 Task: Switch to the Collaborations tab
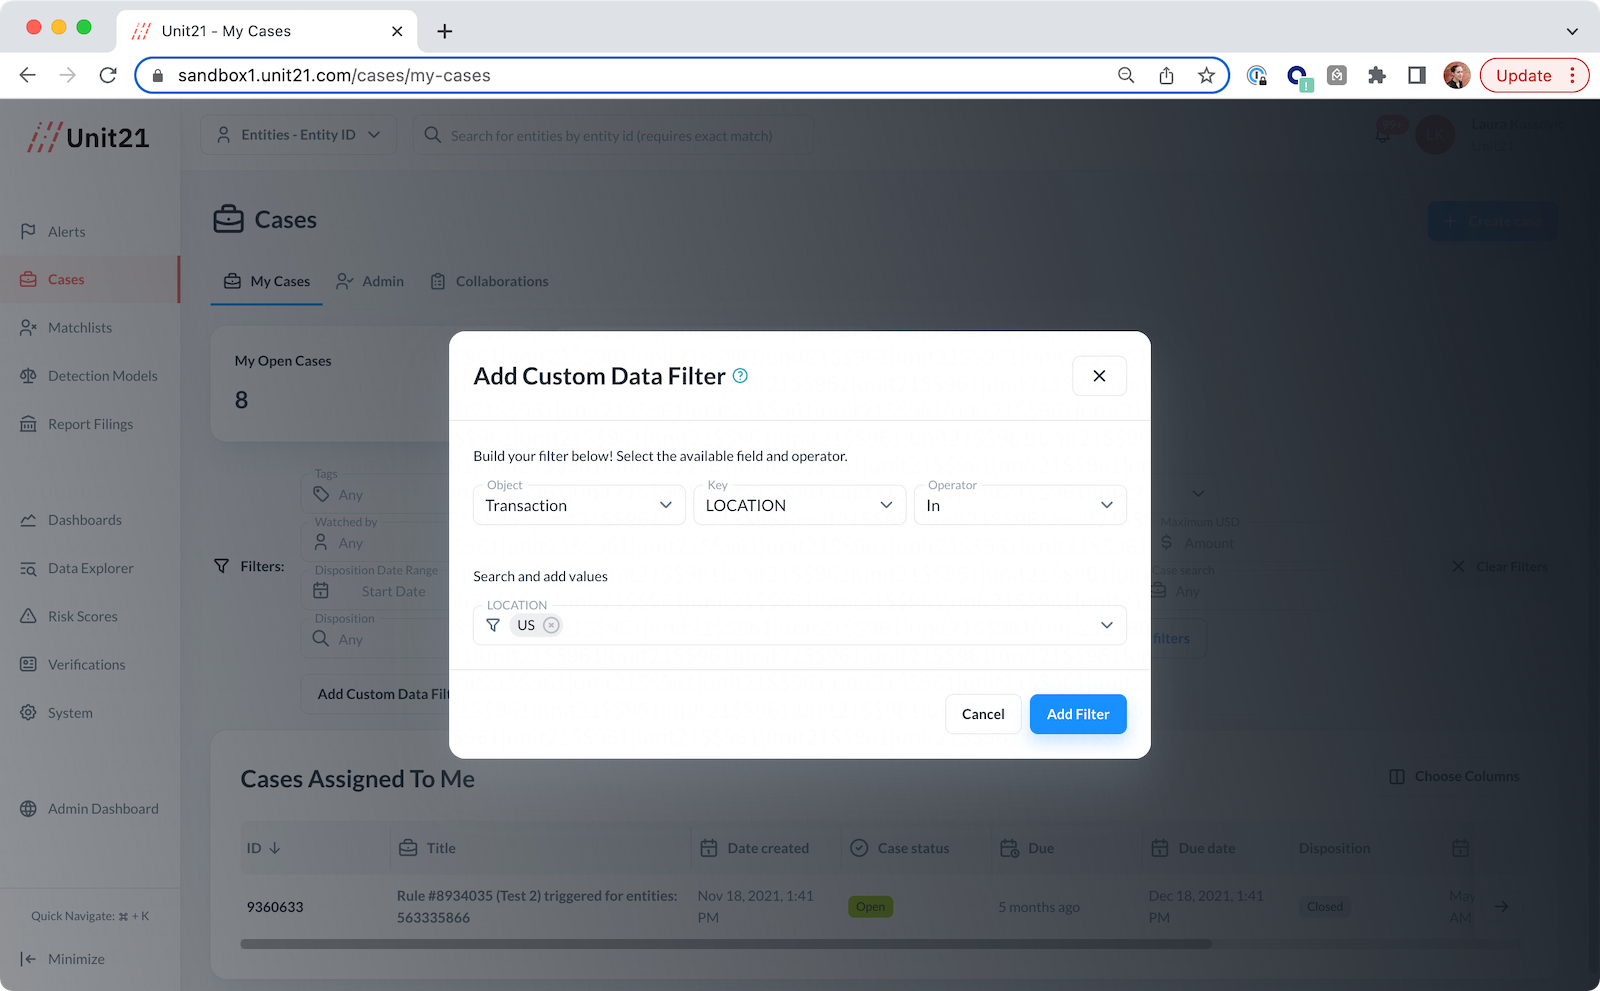click(x=489, y=281)
